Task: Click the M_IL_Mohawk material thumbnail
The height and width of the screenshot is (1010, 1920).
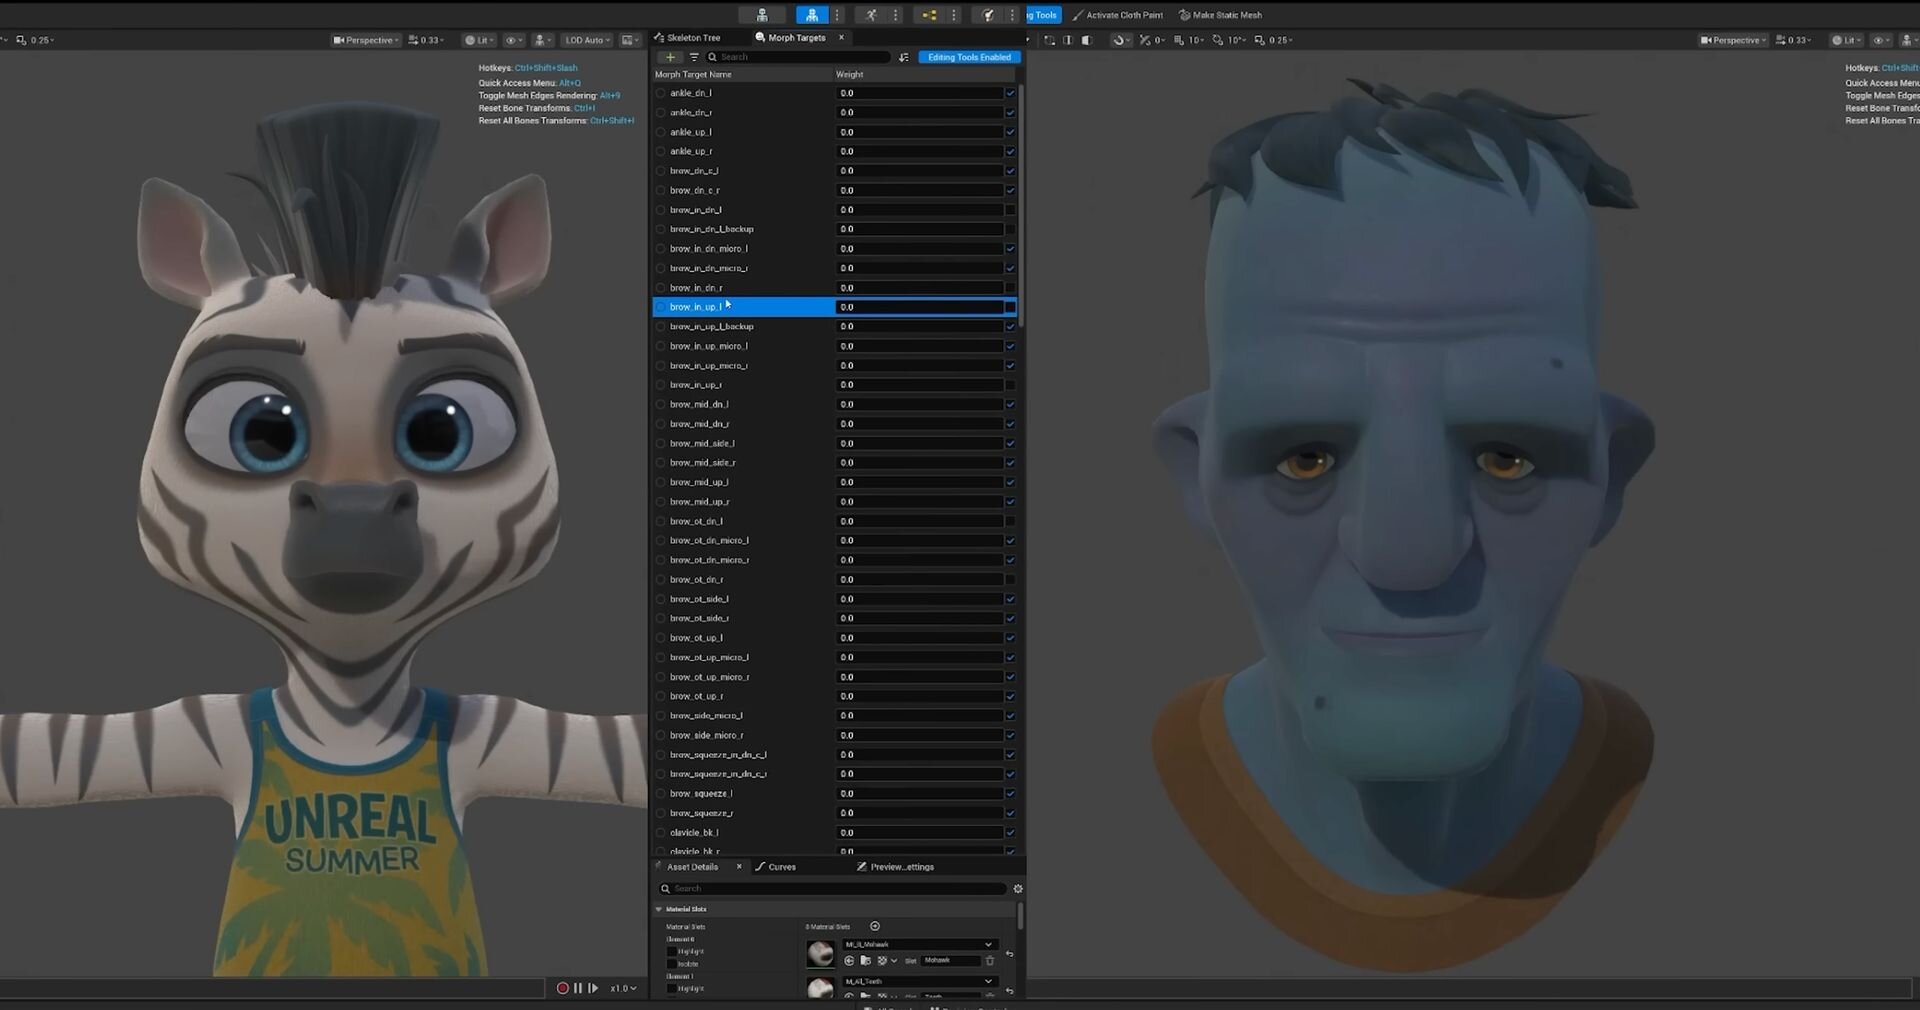Action: (x=820, y=953)
